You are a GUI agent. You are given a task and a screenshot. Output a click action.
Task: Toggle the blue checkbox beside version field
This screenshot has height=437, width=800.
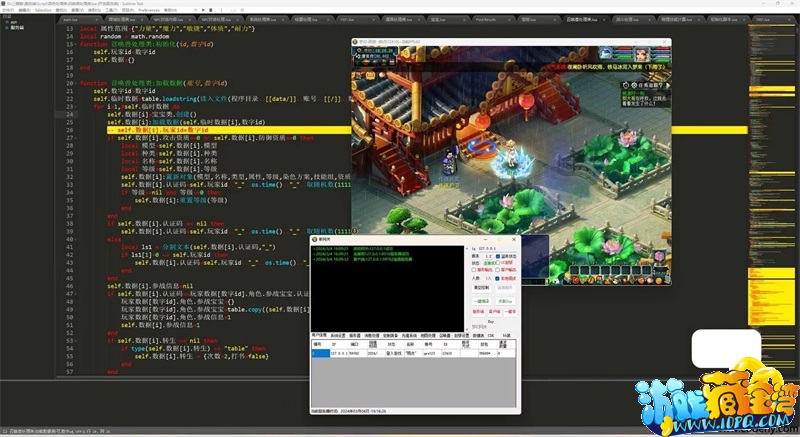(x=500, y=256)
